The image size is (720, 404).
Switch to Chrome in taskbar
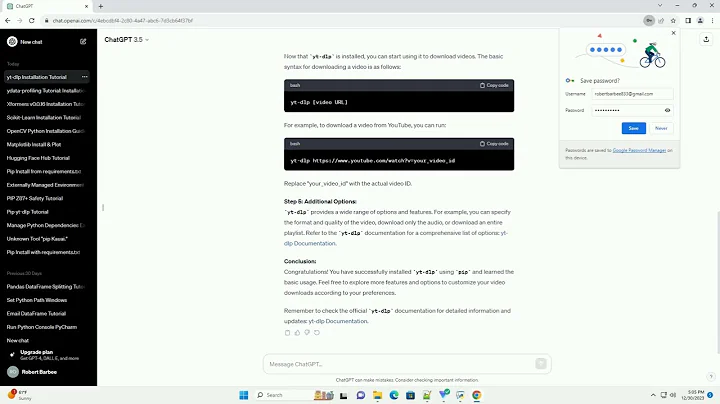[477, 395]
